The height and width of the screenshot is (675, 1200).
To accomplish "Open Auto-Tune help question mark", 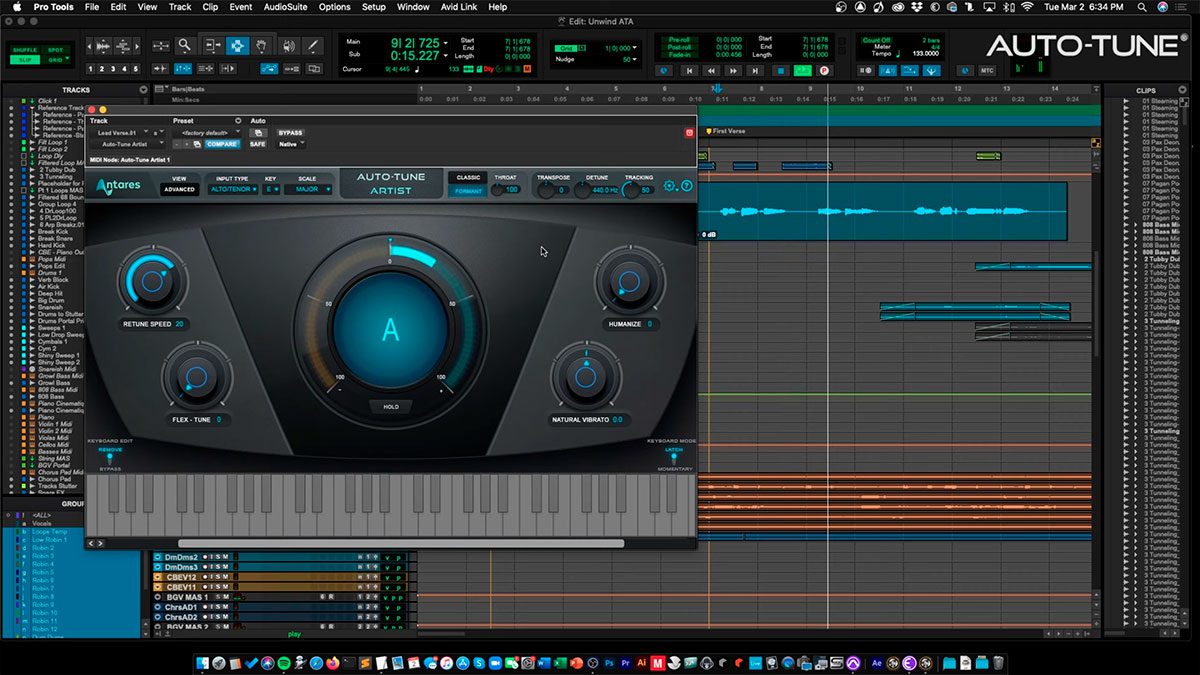I will (686, 186).
